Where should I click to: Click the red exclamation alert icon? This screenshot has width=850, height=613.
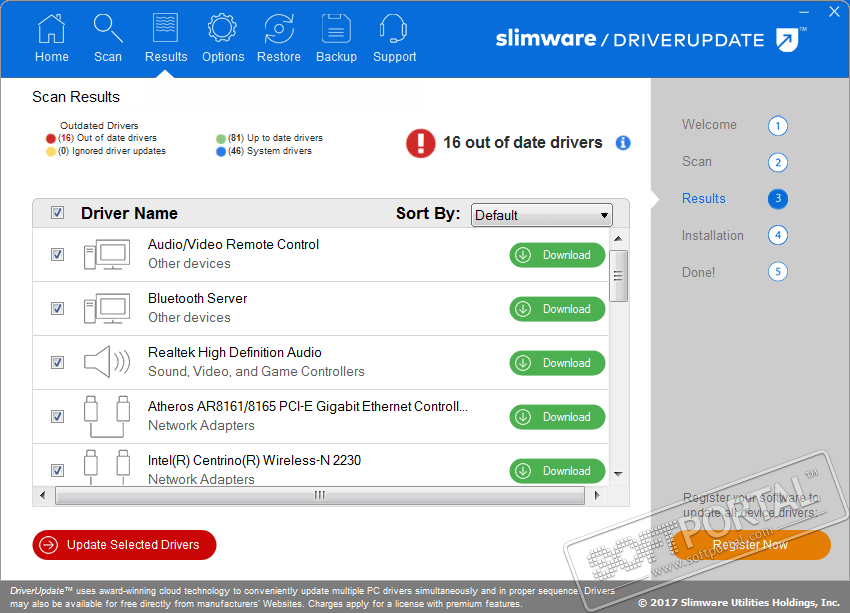click(421, 143)
